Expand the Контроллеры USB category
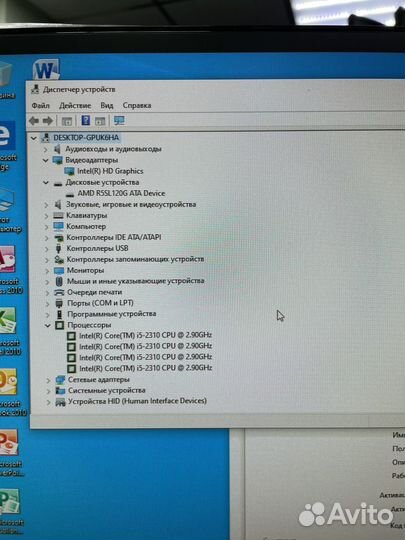The height and width of the screenshot is (540, 405). point(47,249)
